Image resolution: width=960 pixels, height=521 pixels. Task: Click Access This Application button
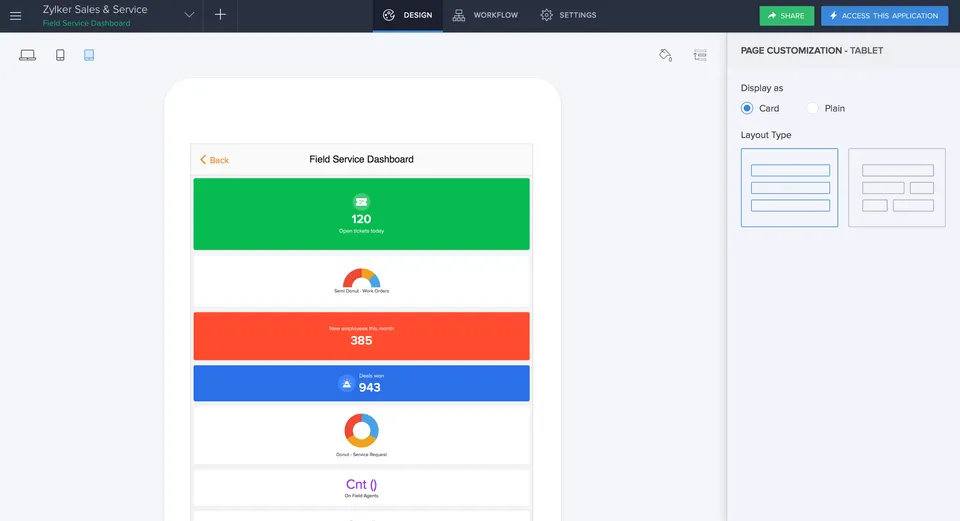(x=884, y=16)
